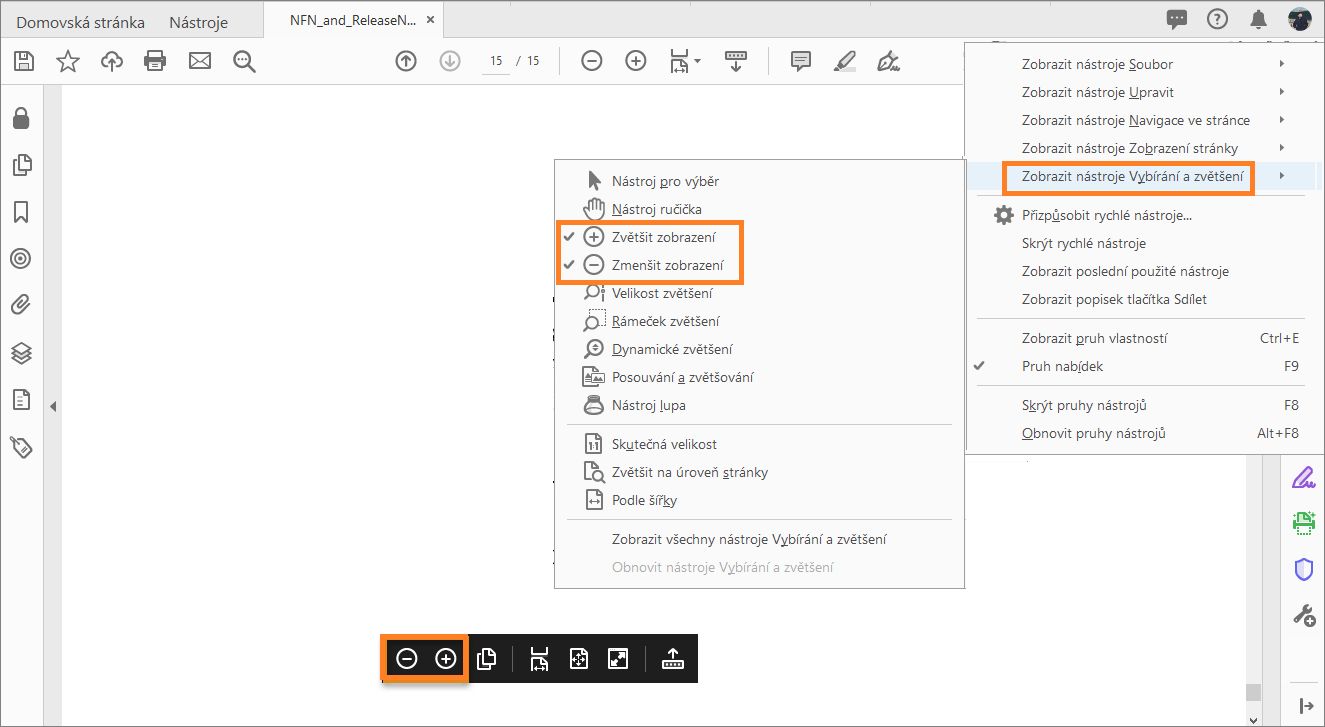The image size is (1325, 727).
Task: Open the find text magnifier icon
Action: point(245,61)
